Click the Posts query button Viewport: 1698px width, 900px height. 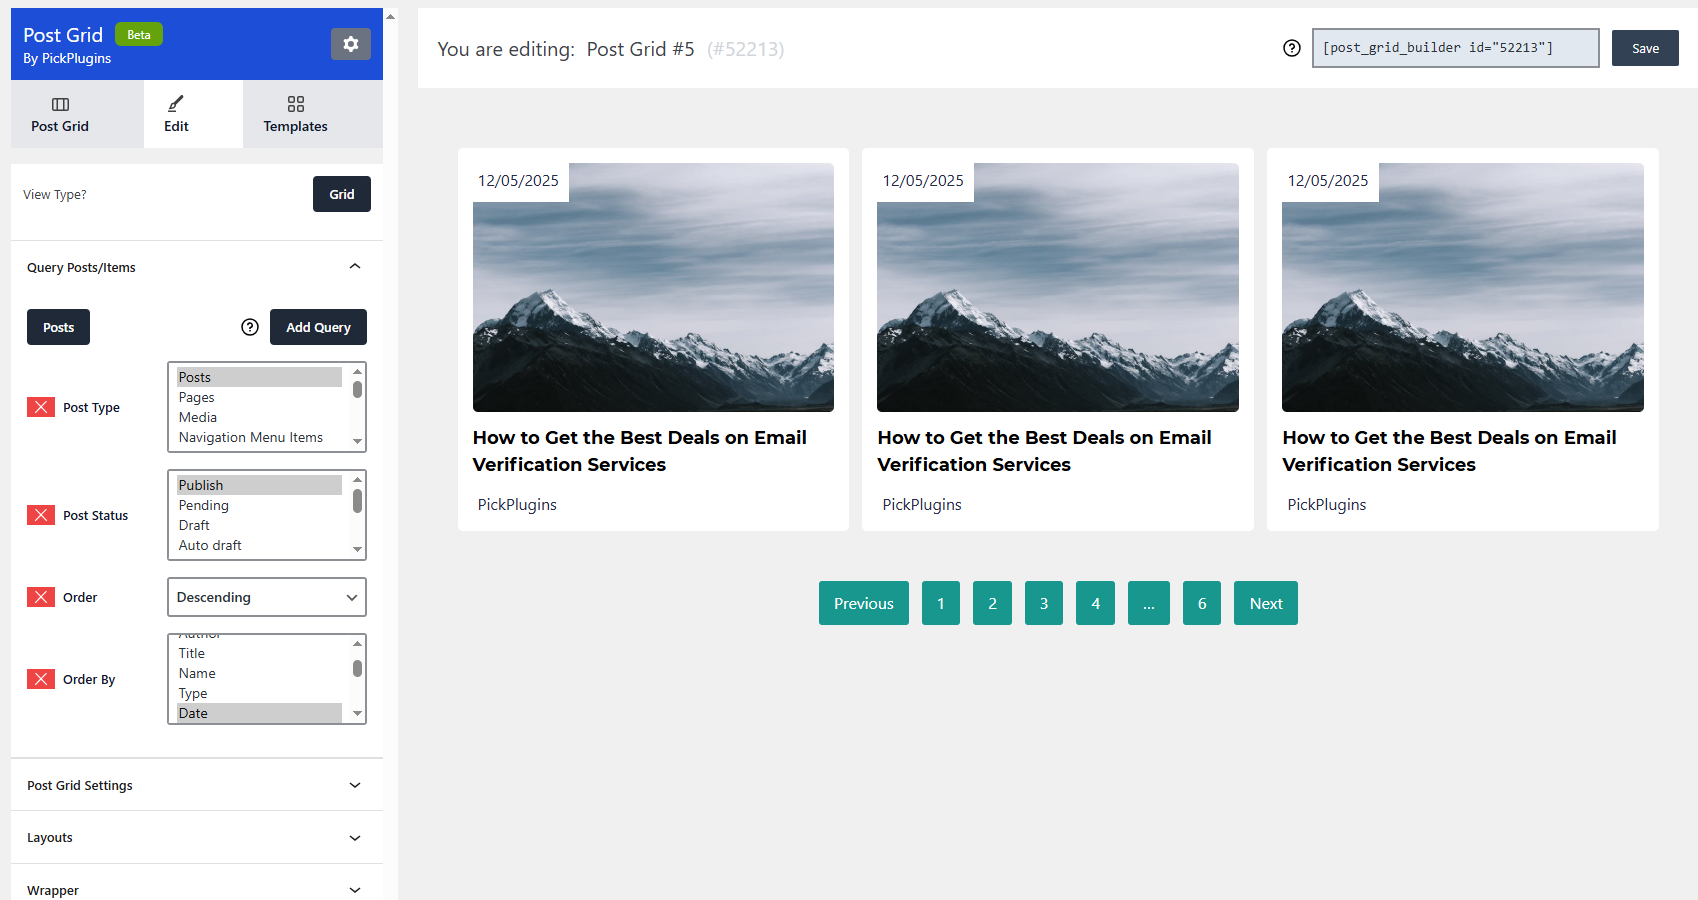click(58, 327)
